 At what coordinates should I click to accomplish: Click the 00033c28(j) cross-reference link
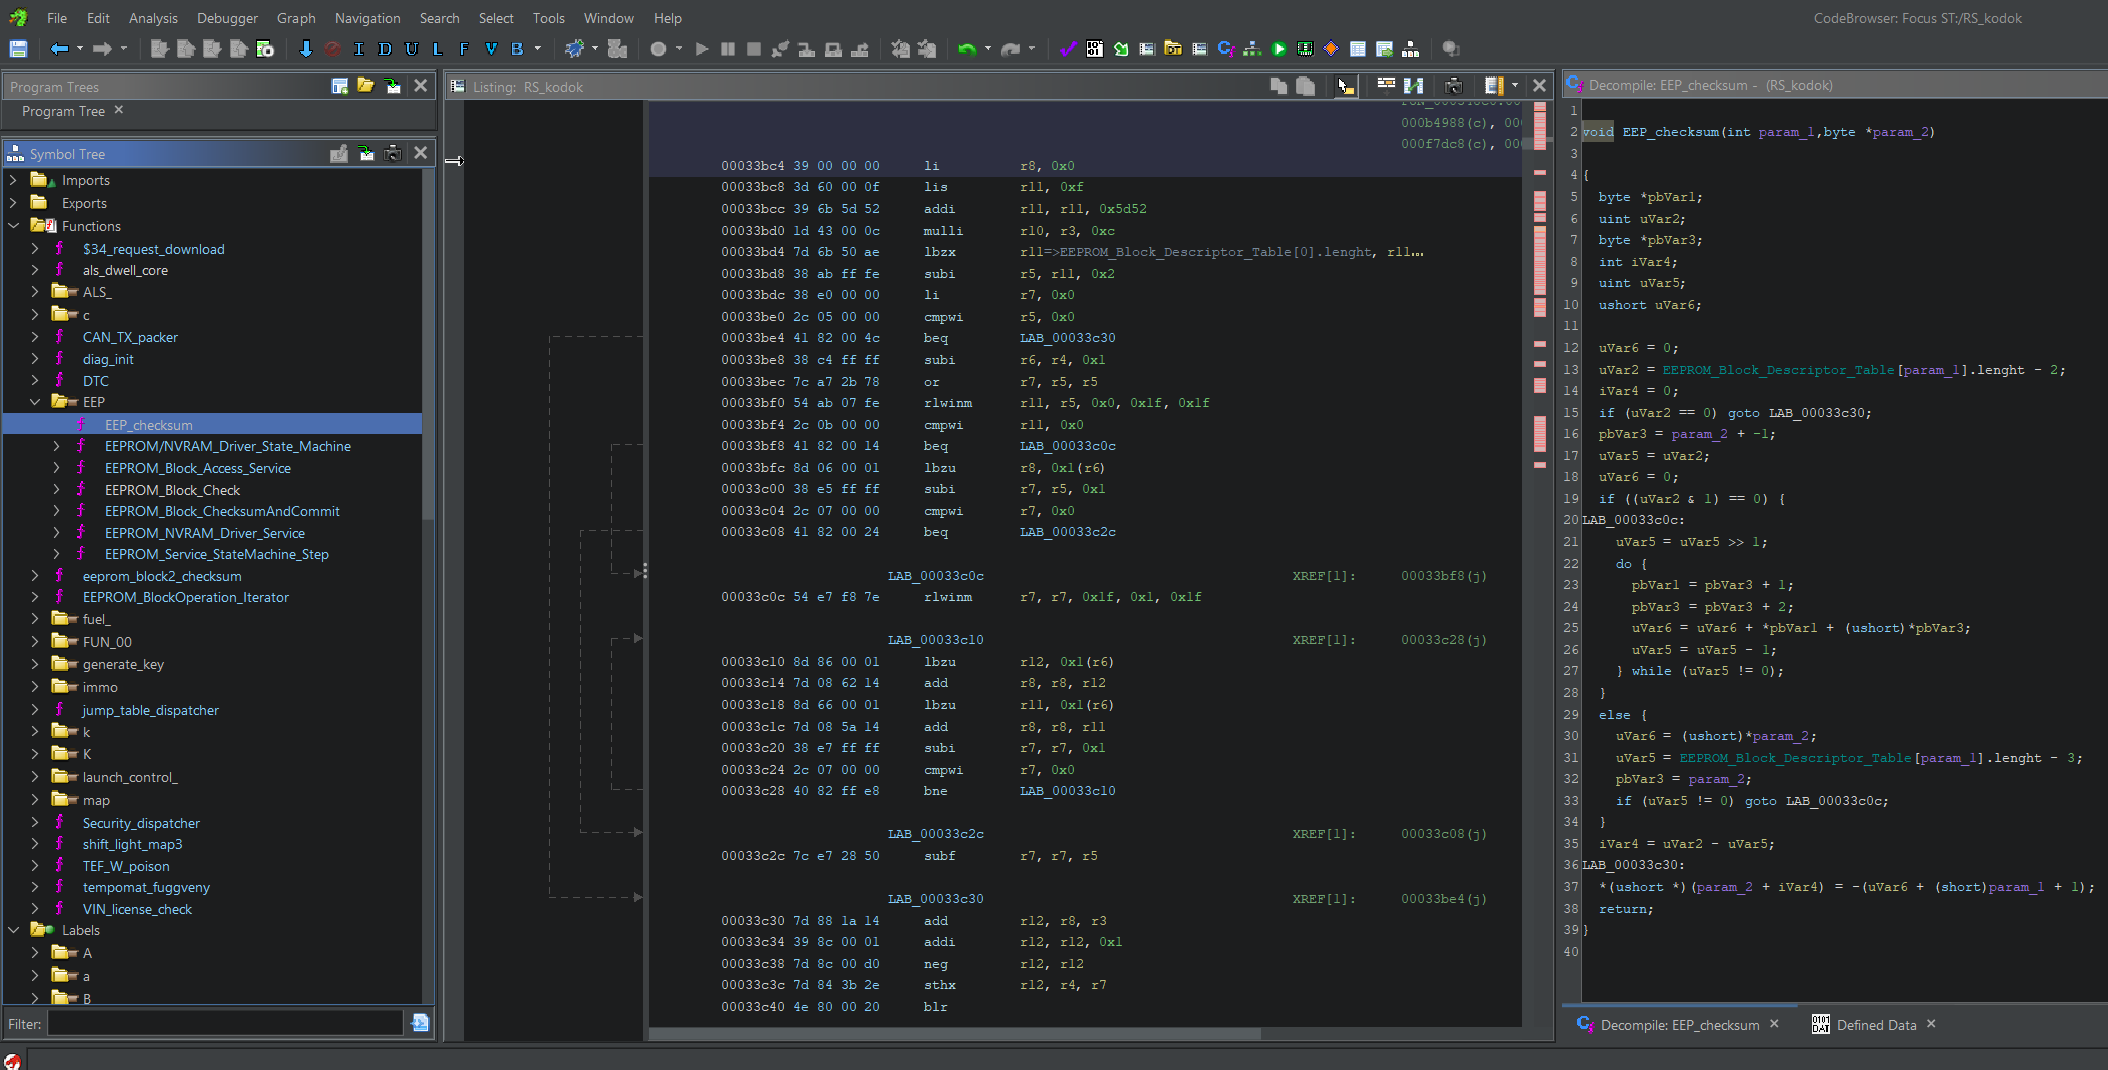1443,640
